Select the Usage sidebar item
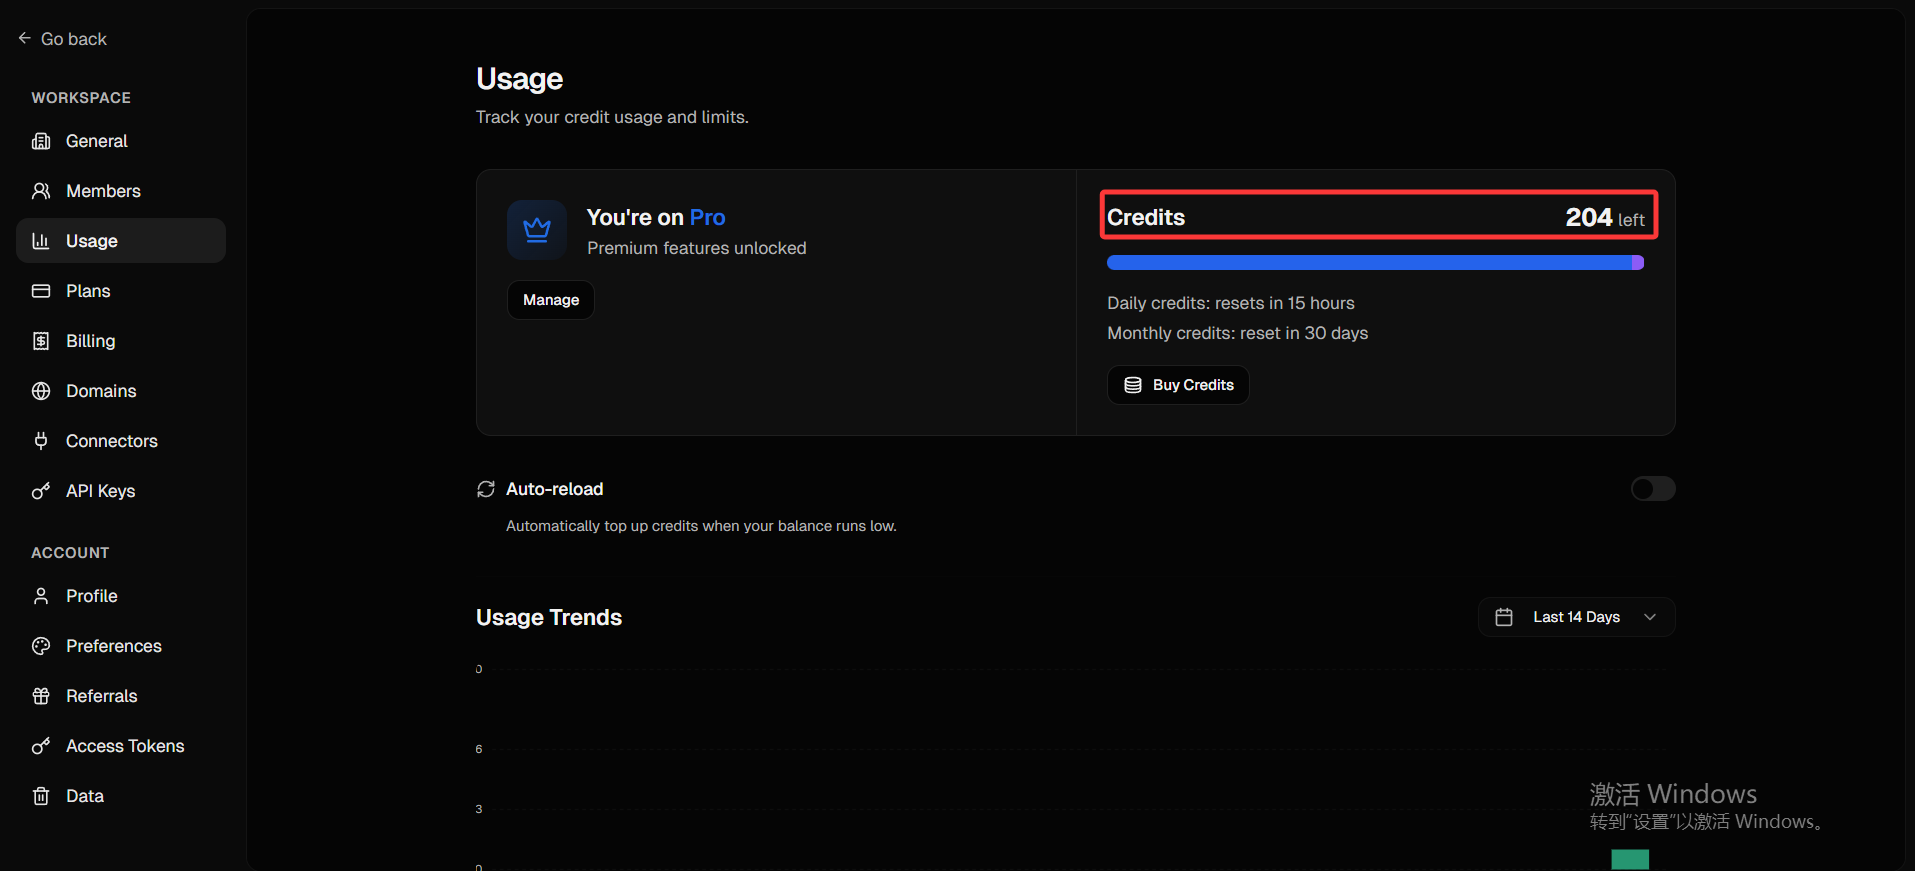Image resolution: width=1915 pixels, height=871 pixels. (x=121, y=241)
